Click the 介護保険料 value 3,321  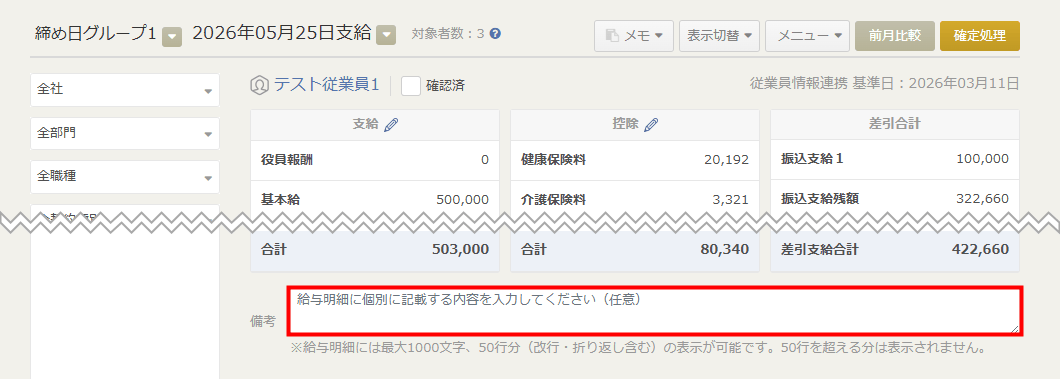(x=731, y=199)
